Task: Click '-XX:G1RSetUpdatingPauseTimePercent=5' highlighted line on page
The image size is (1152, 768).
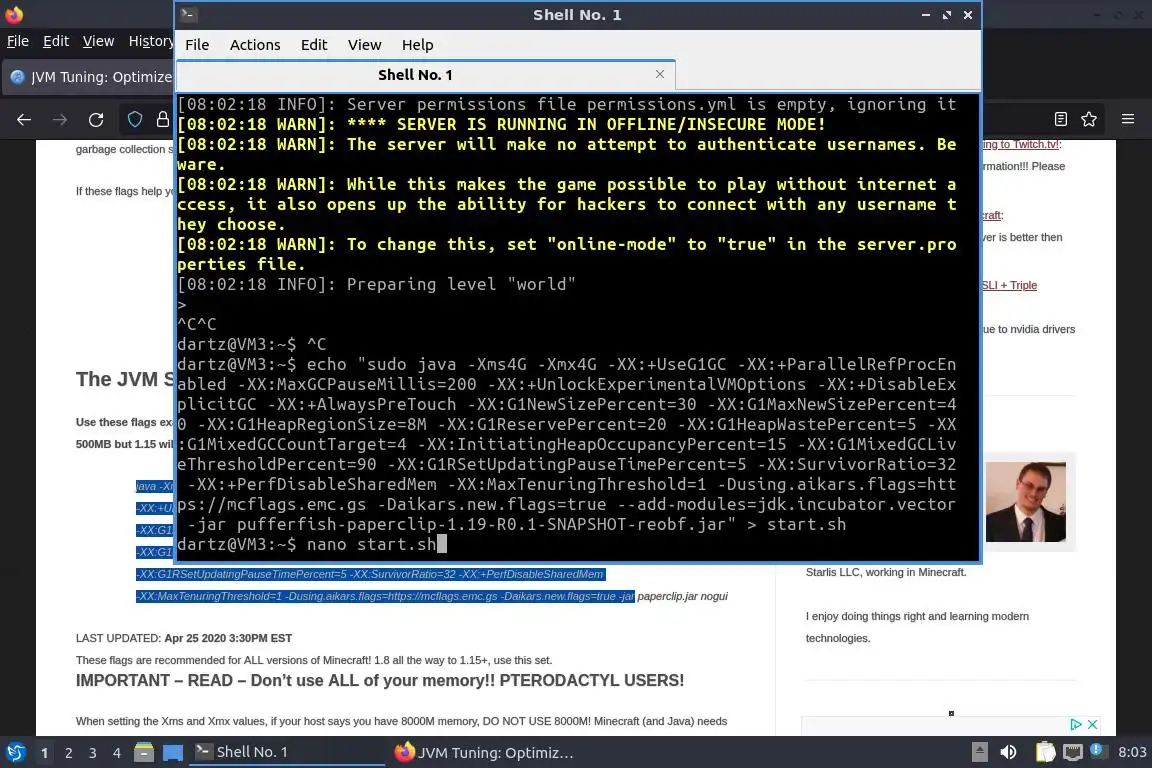Action: pos(370,574)
